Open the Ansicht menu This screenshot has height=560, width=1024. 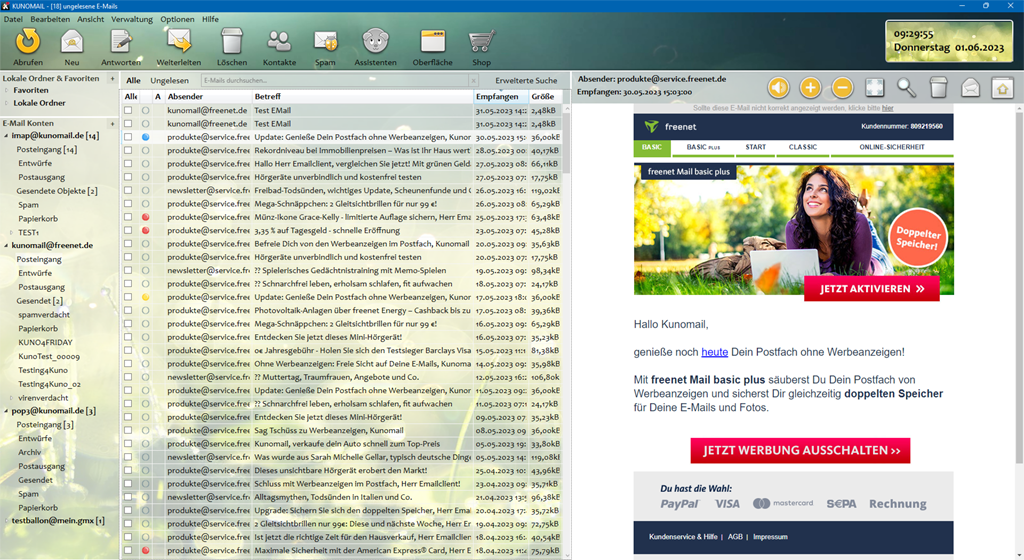[90, 19]
